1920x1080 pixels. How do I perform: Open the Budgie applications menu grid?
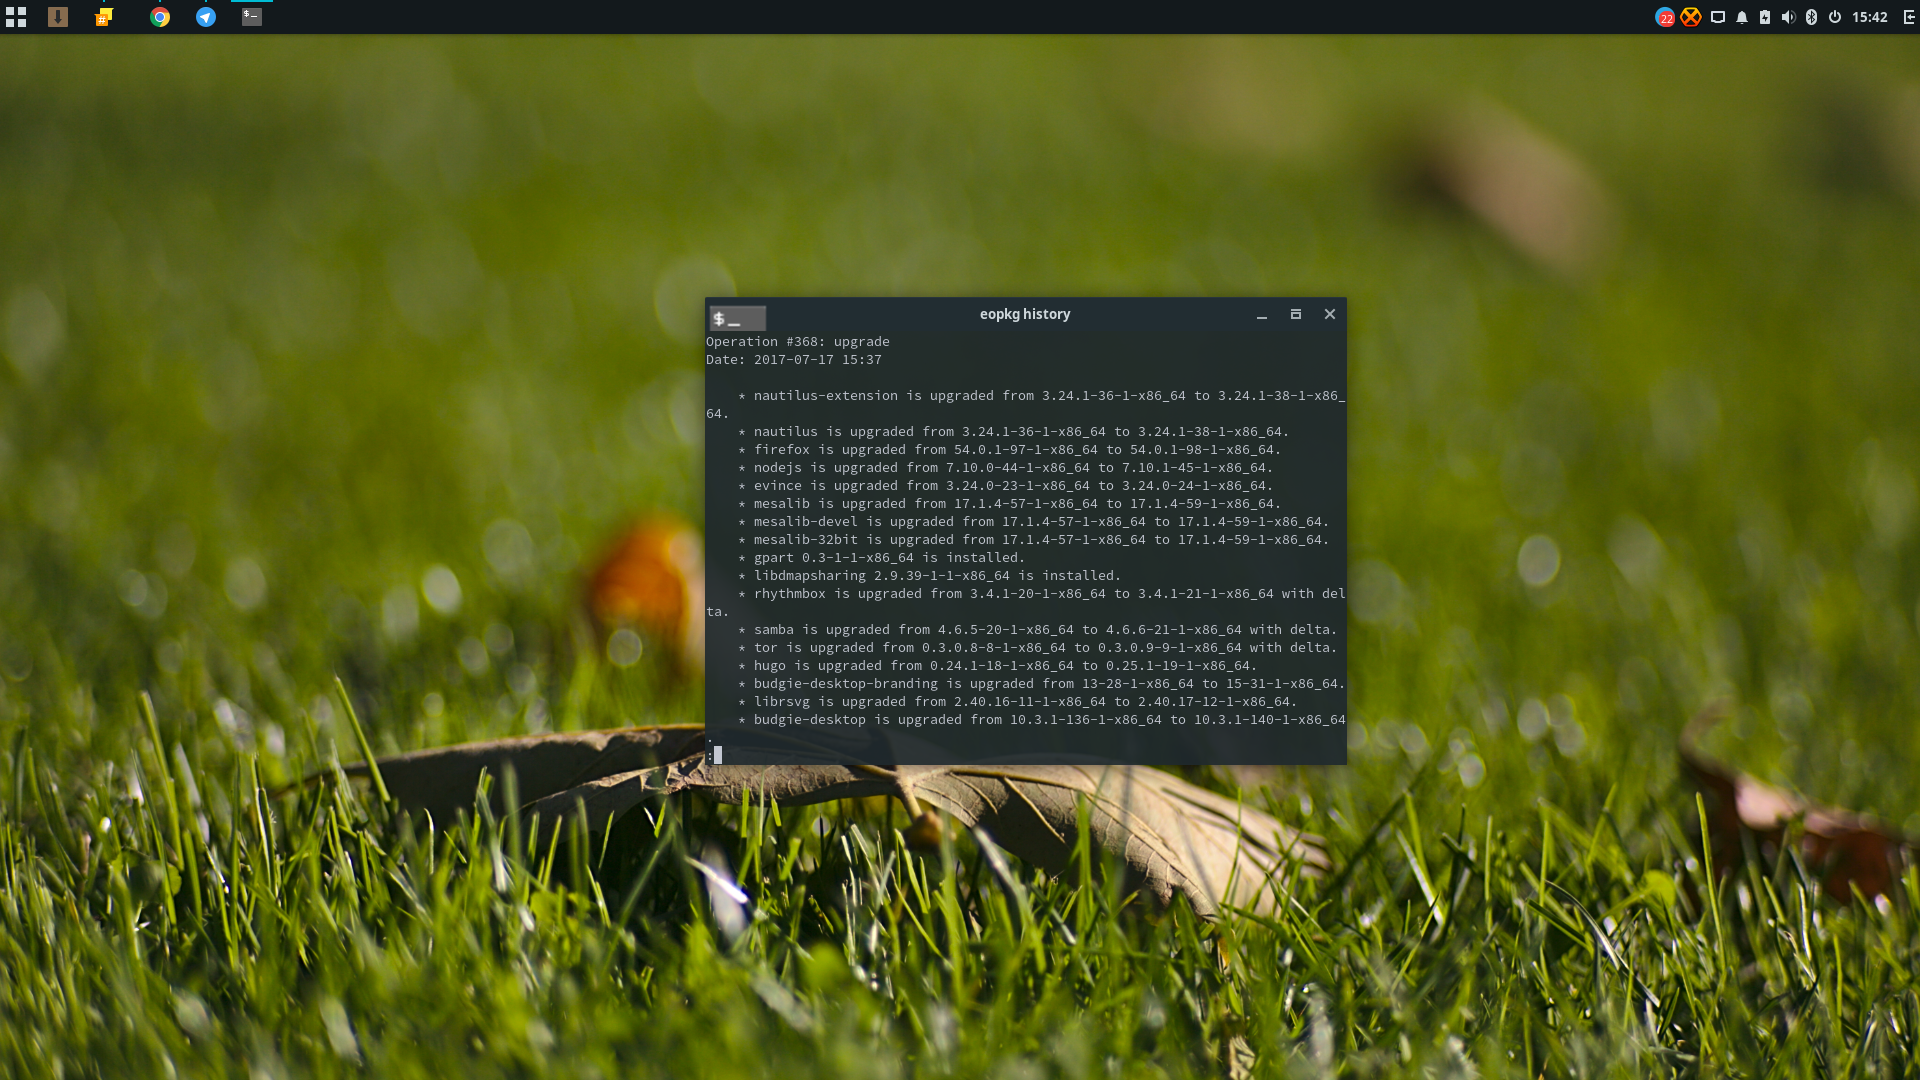pyautogui.click(x=16, y=17)
